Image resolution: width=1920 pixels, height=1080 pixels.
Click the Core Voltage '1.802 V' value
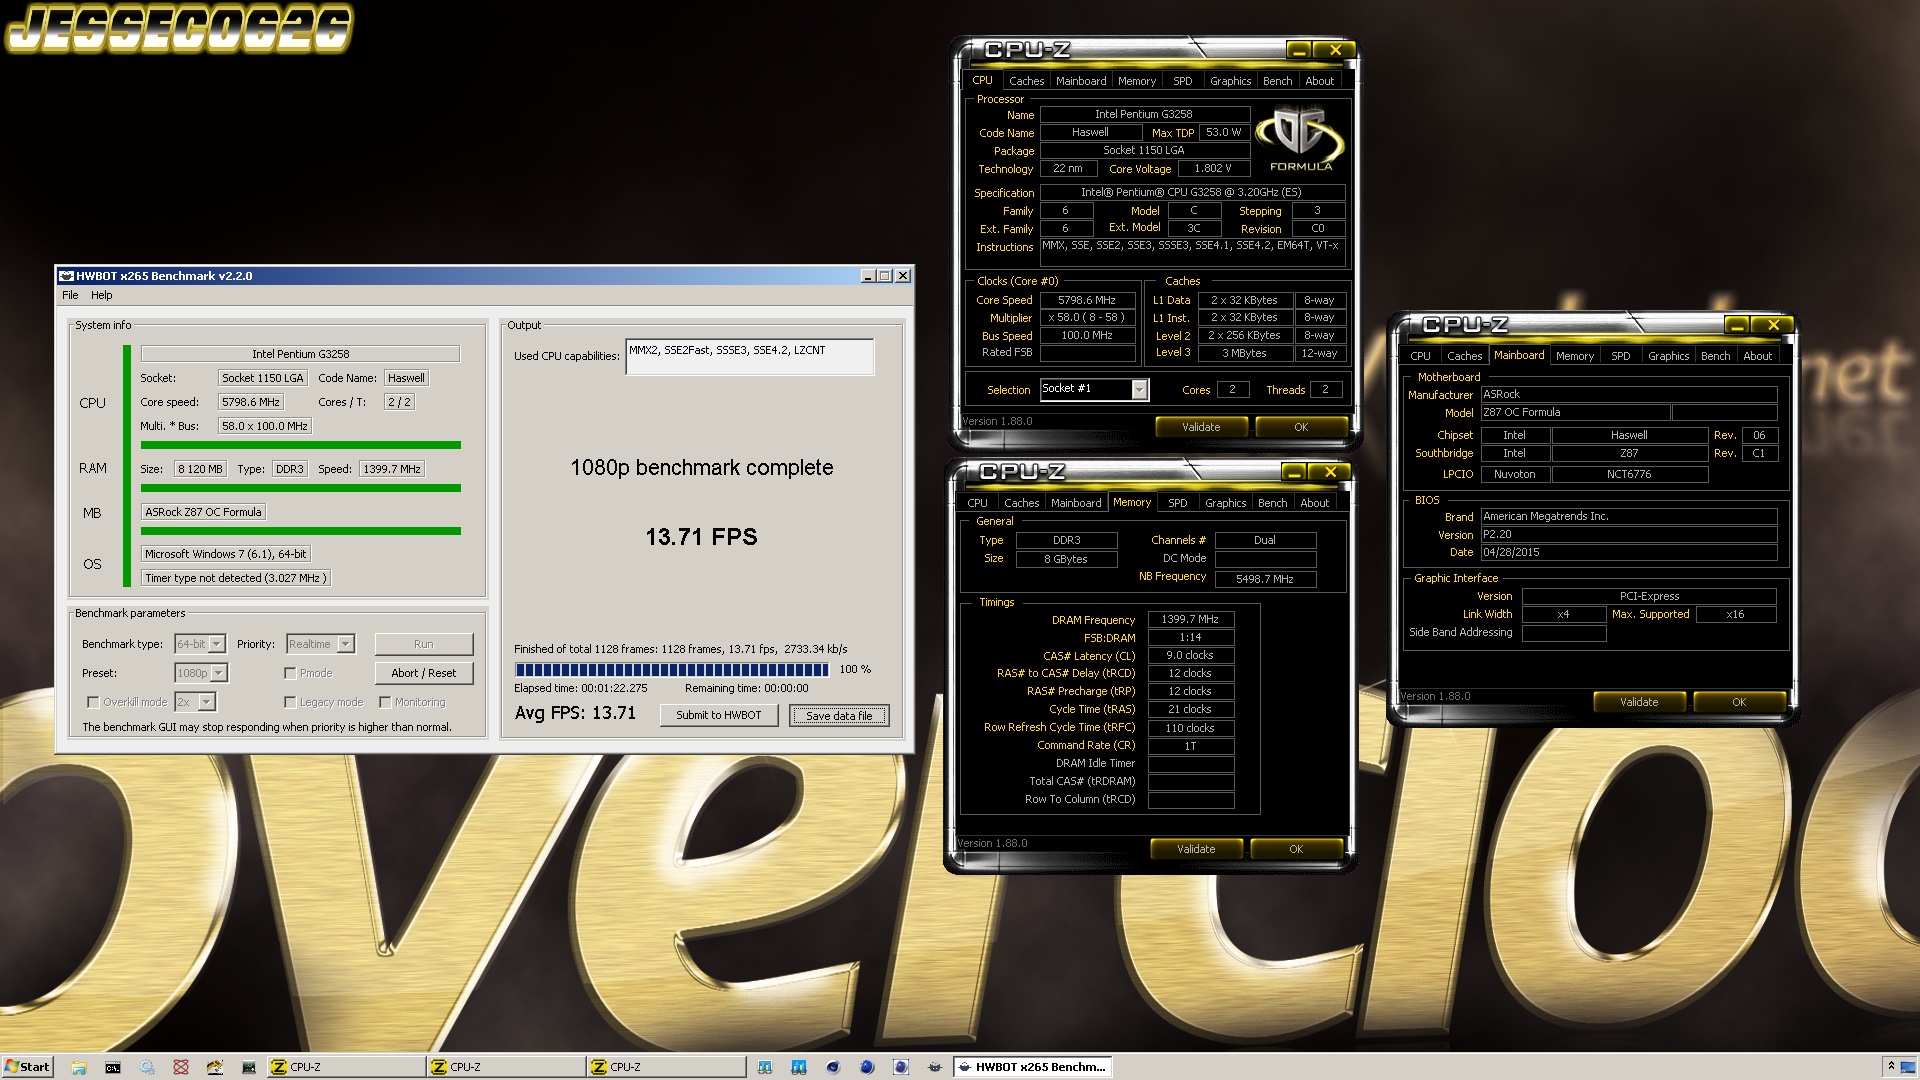[1213, 168]
